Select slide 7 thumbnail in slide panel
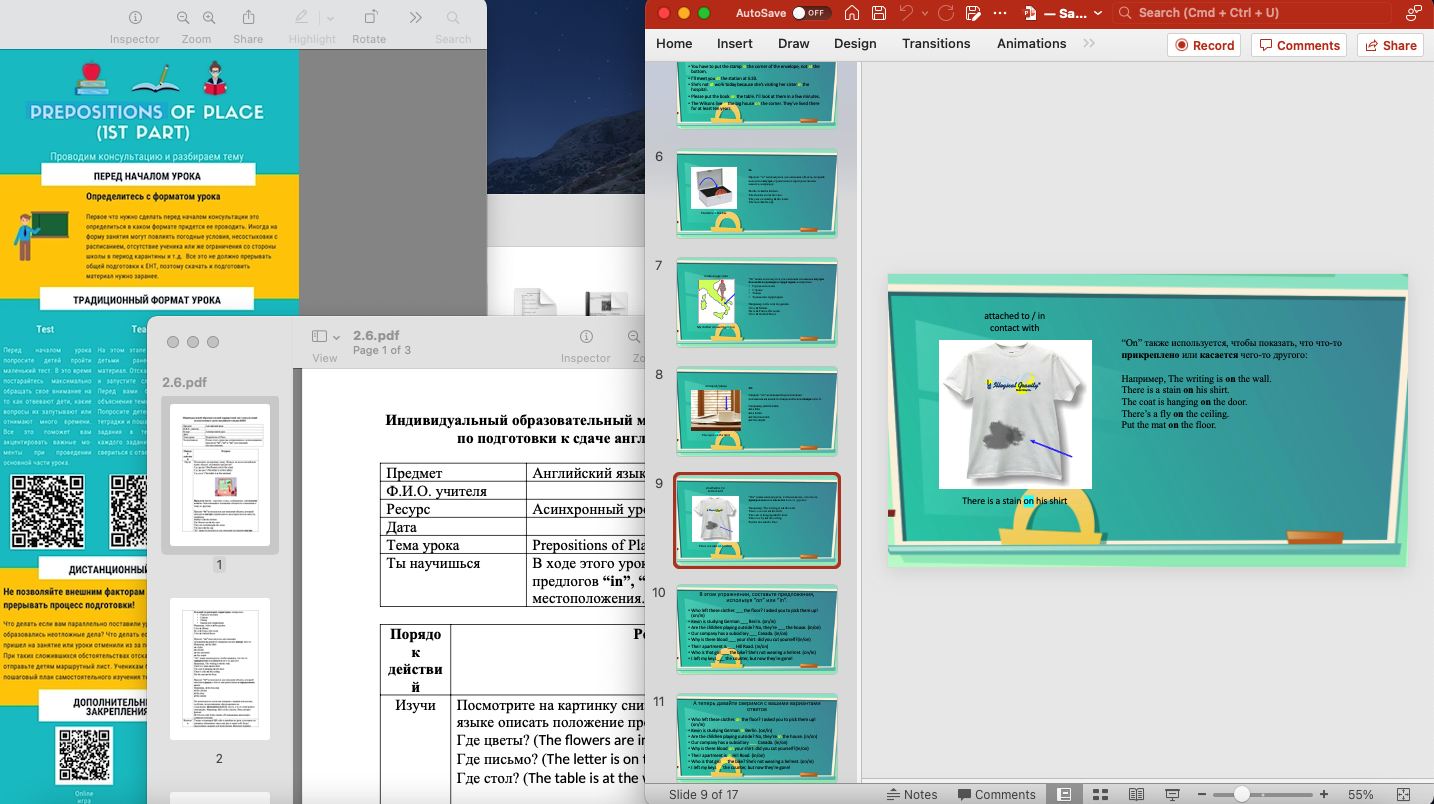Image resolution: width=1434 pixels, height=804 pixels. (x=756, y=301)
